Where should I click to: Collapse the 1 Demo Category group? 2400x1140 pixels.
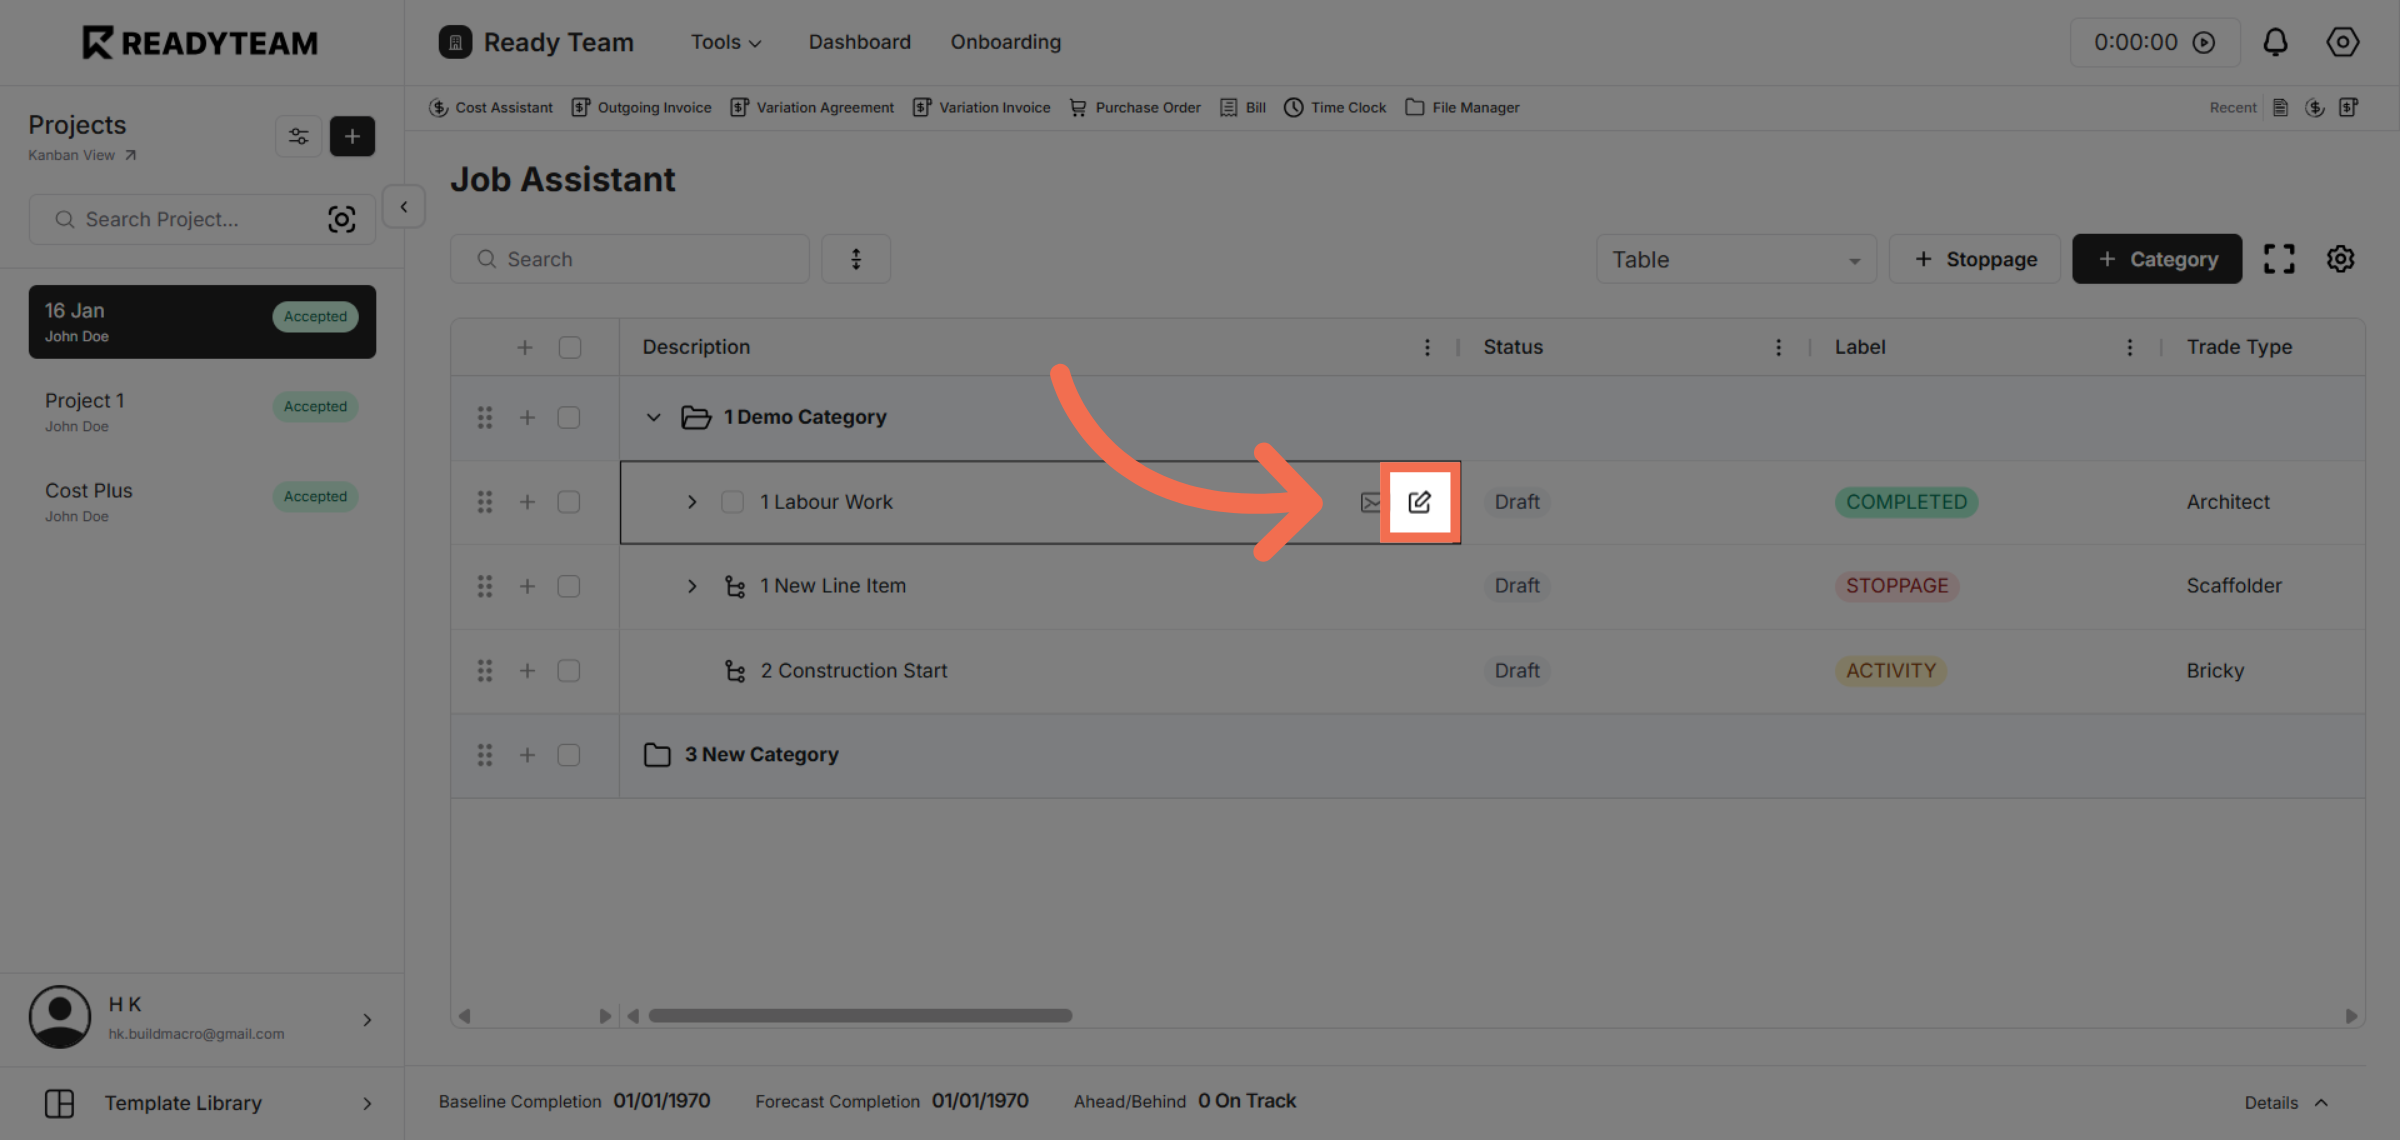(654, 417)
